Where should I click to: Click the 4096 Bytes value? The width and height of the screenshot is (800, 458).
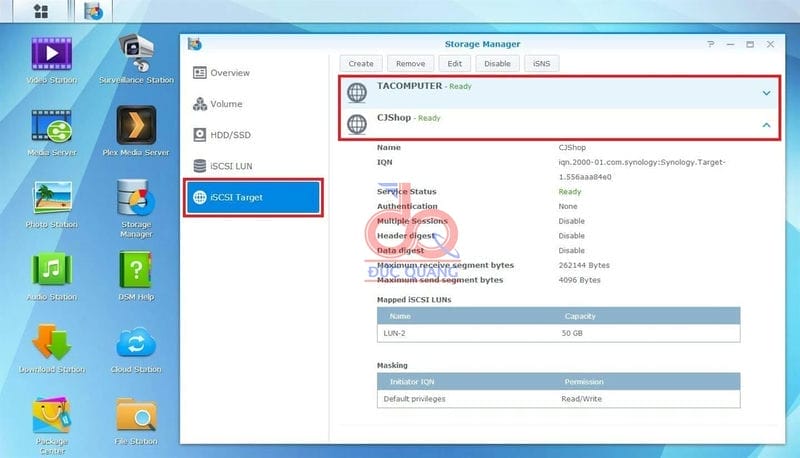point(580,280)
